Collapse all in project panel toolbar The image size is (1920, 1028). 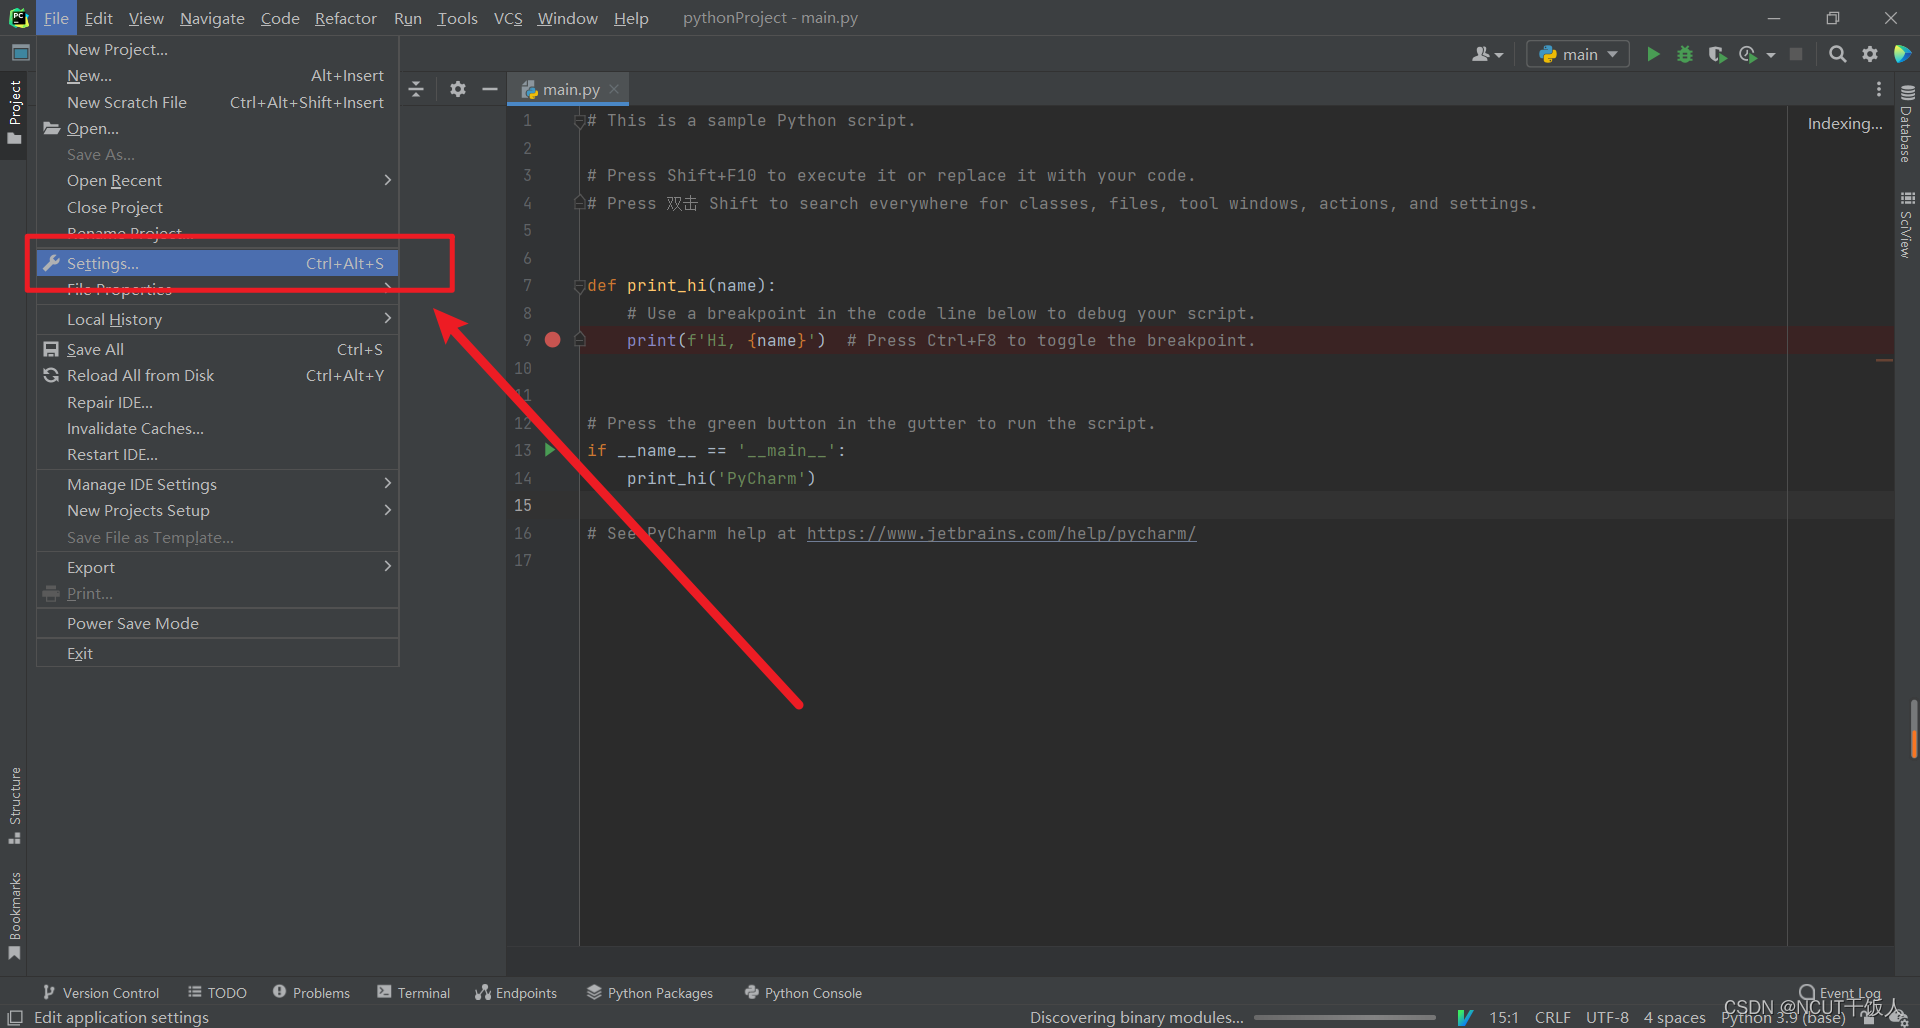pyautogui.click(x=416, y=89)
